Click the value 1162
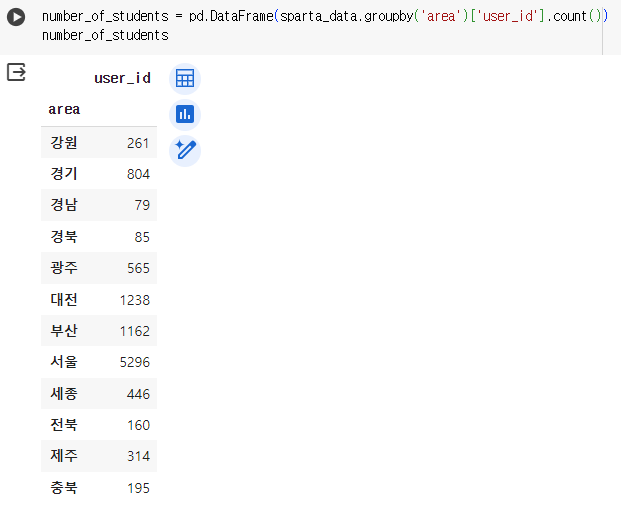The image size is (621, 511). pos(135,331)
